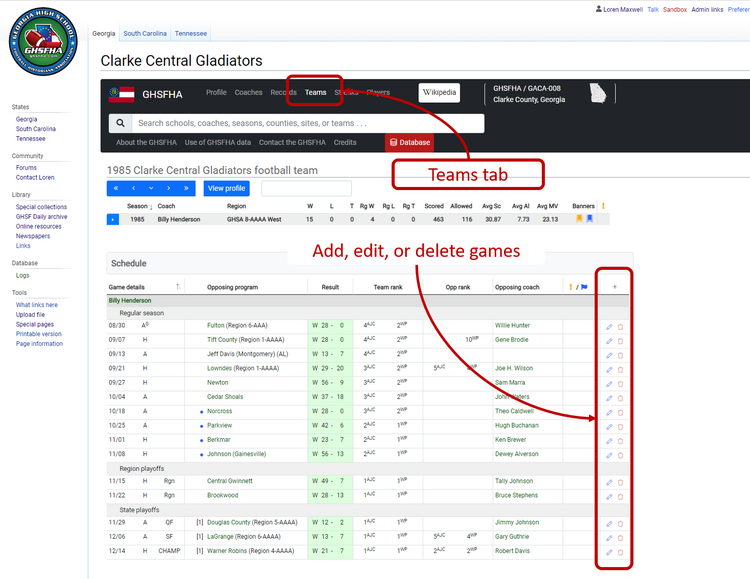The height and width of the screenshot is (579, 750).
Task: Focus the search schools input field
Action: pos(308,123)
